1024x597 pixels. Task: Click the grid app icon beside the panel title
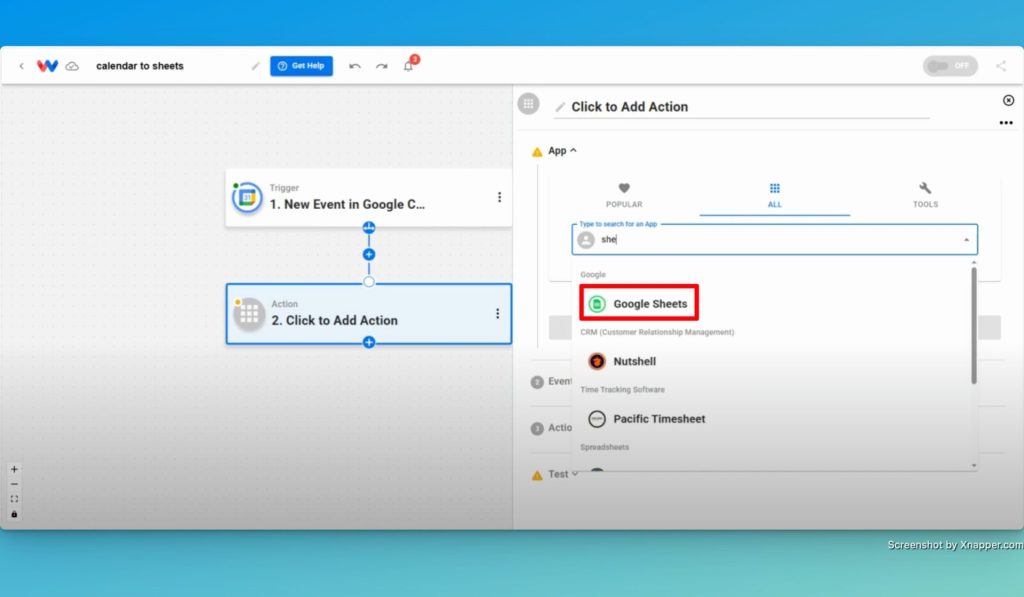(528, 104)
